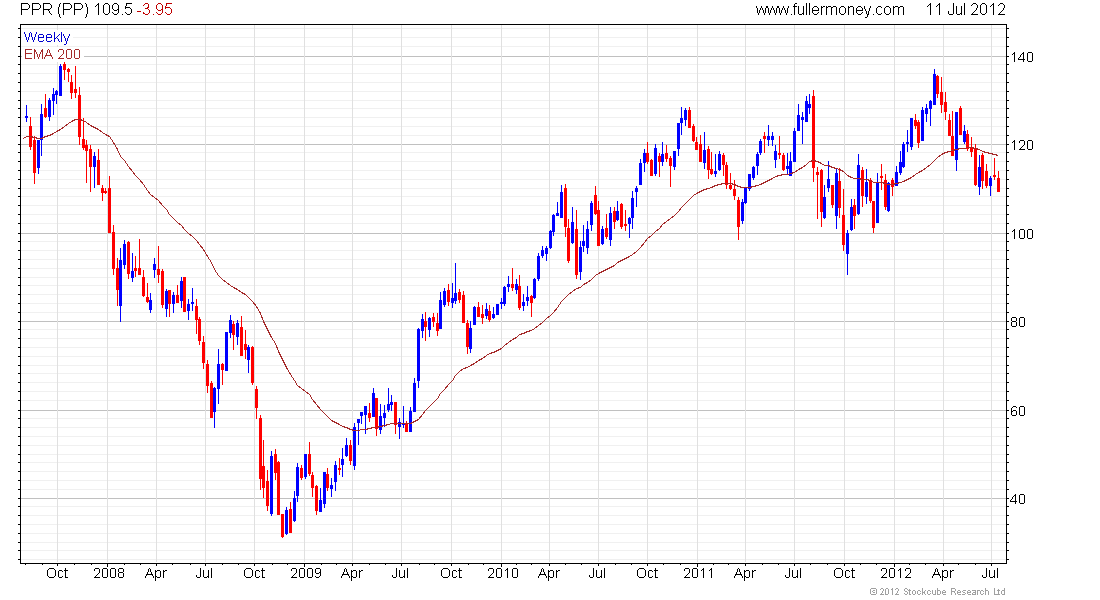The width and height of the screenshot is (1100, 600).
Task: Select the blue Weekly legend label
Action: 47,37
